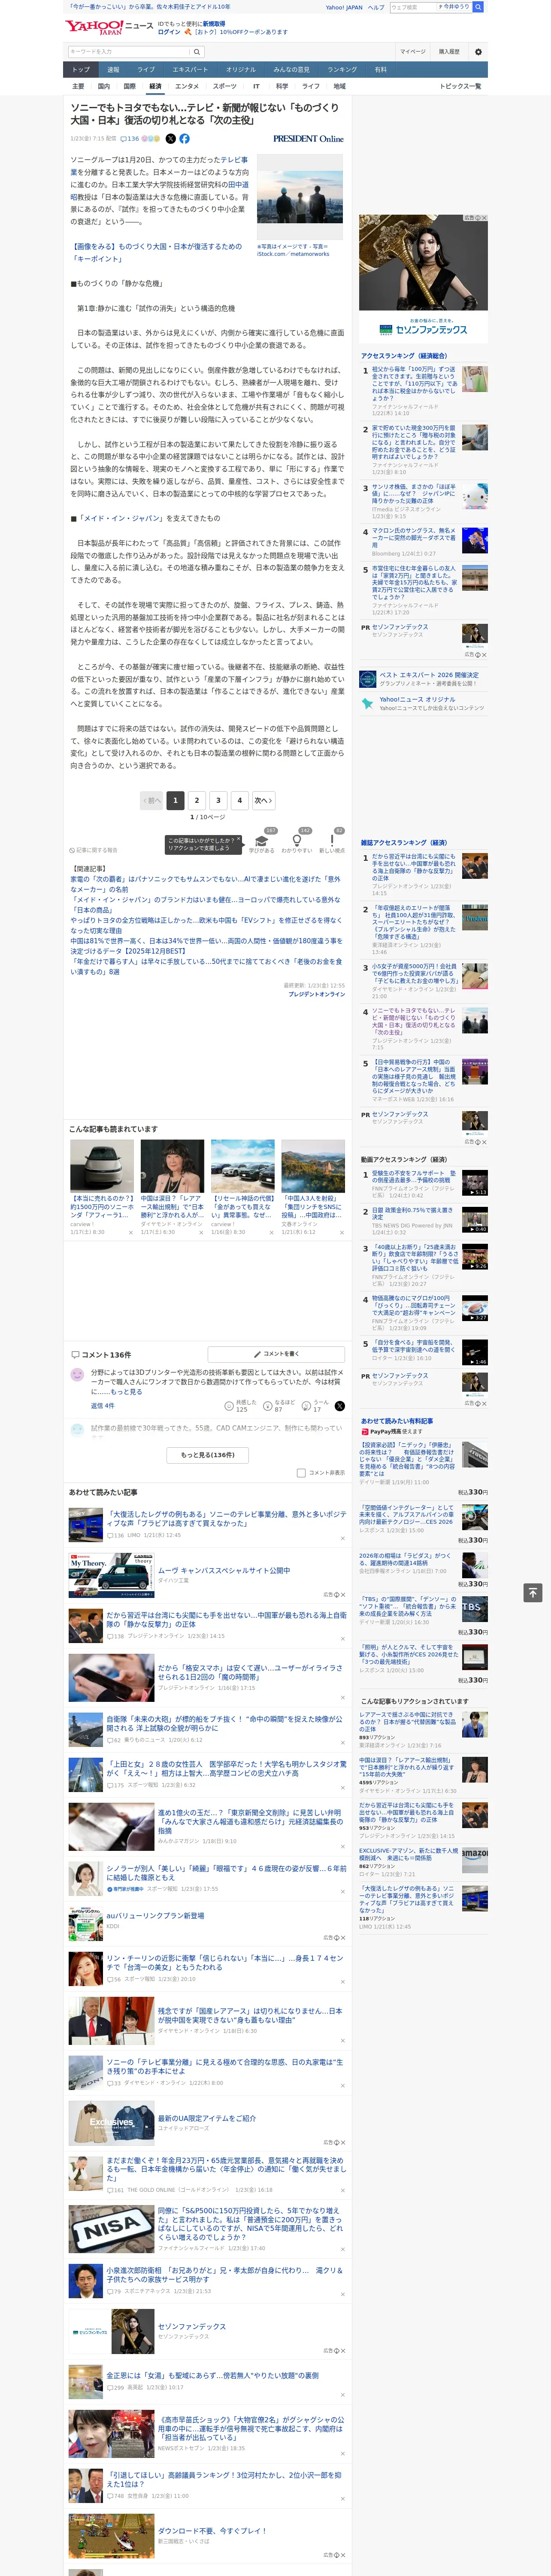Image resolution: width=551 pixels, height=2576 pixels.
Task: Toggle the コメント非表示 checkbox
Action: point(301,1472)
